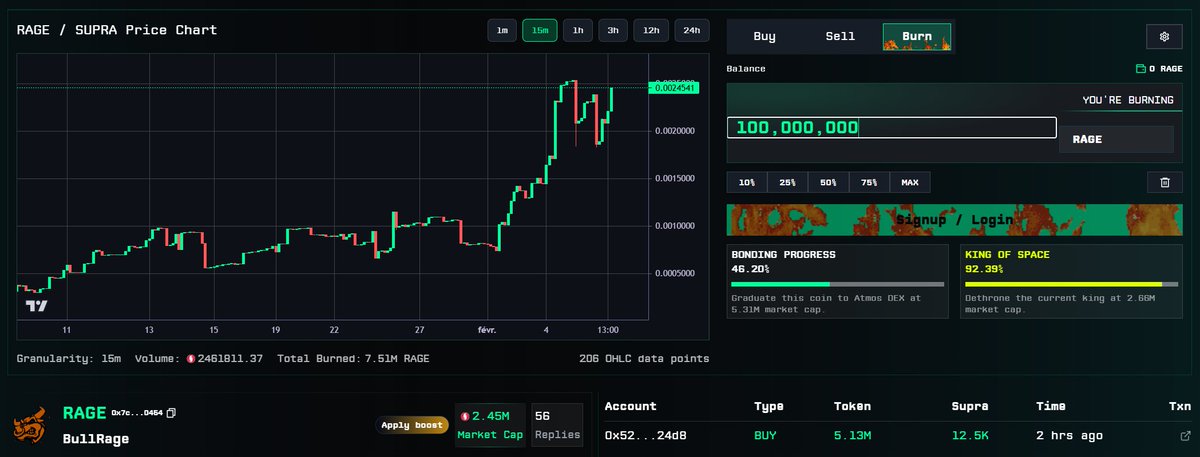Click the King of Space progress bar
1200x457 pixels.
tap(1072, 284)
